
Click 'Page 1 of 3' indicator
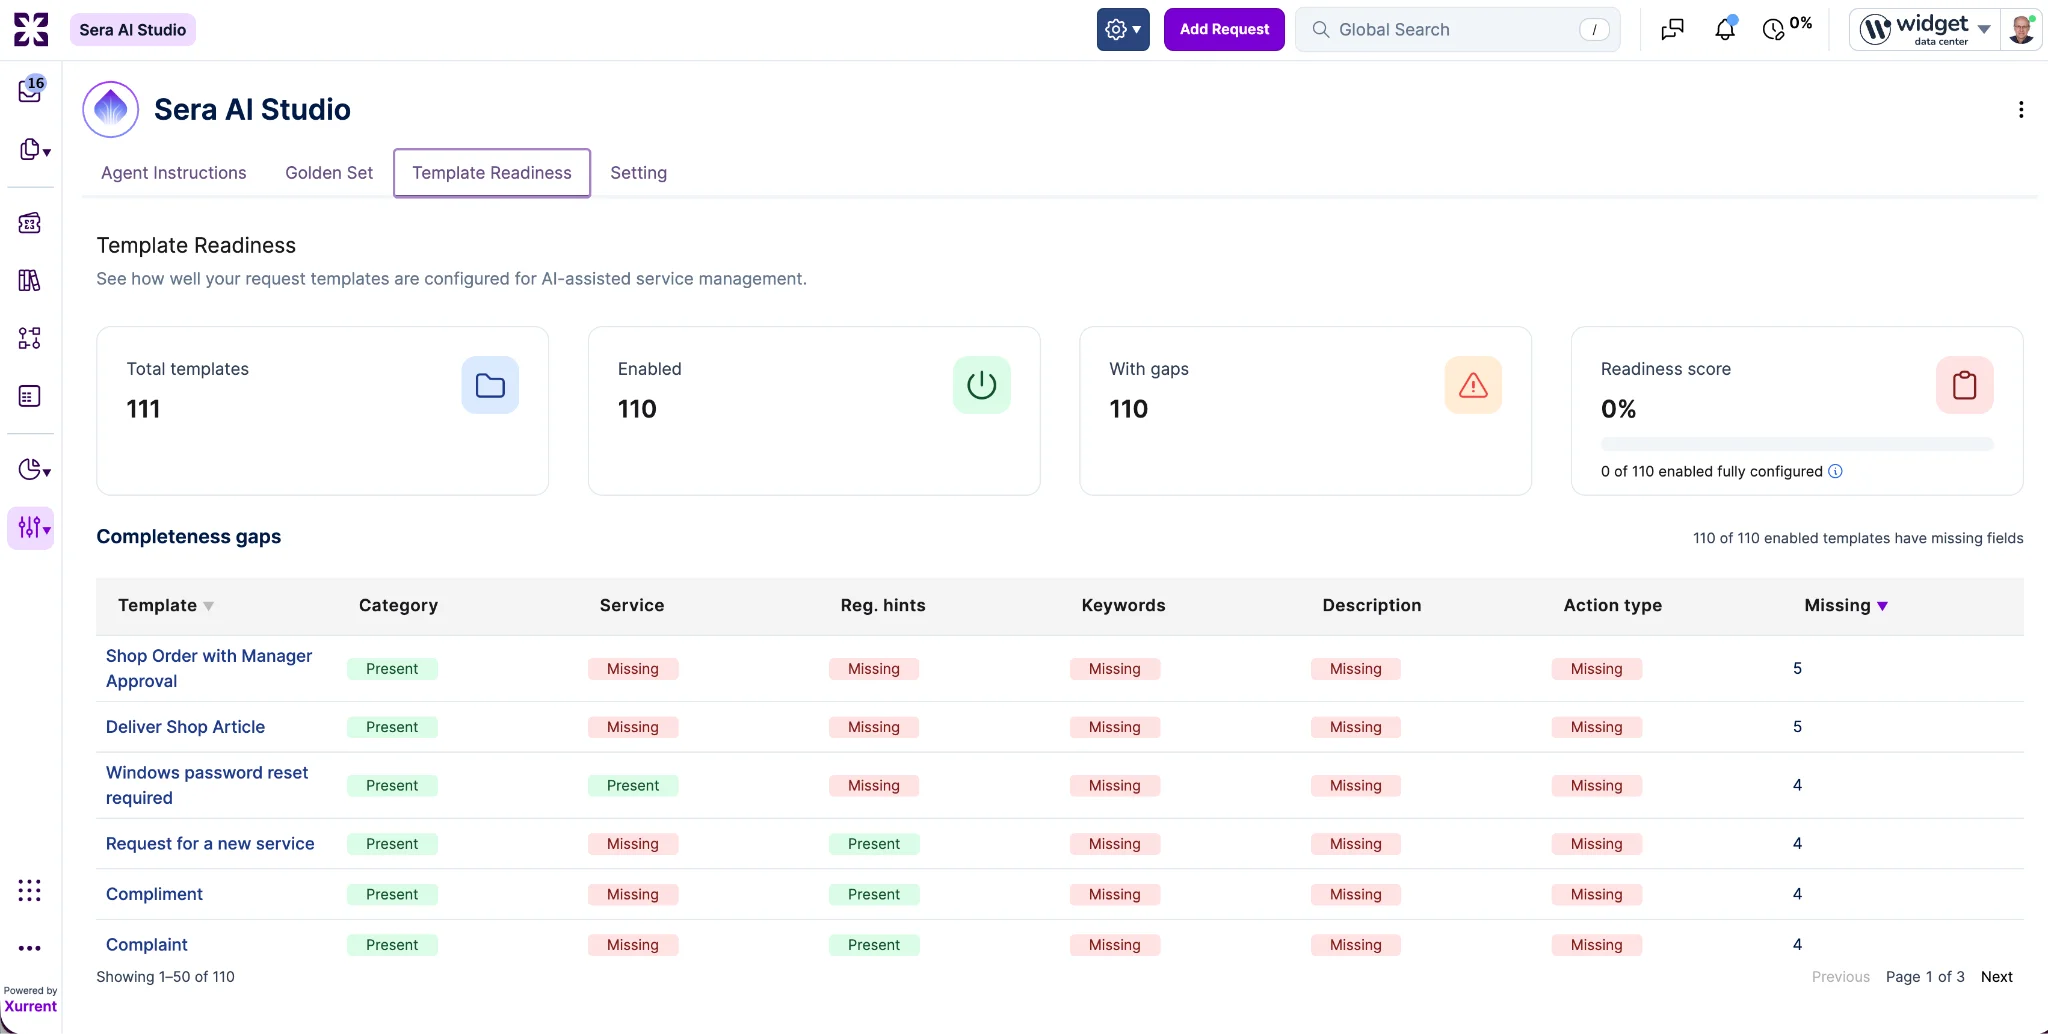(x=1925, y=977)
